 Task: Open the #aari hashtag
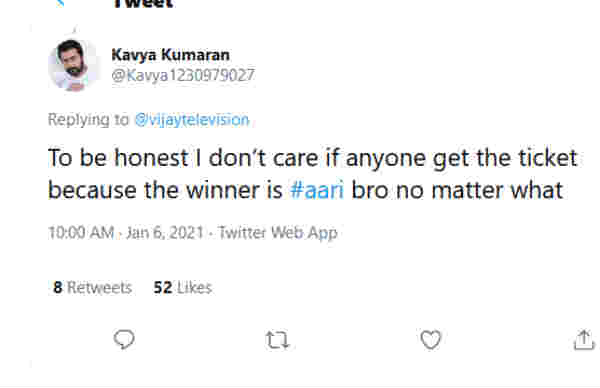pyautogui.click(x=317, y=190)
